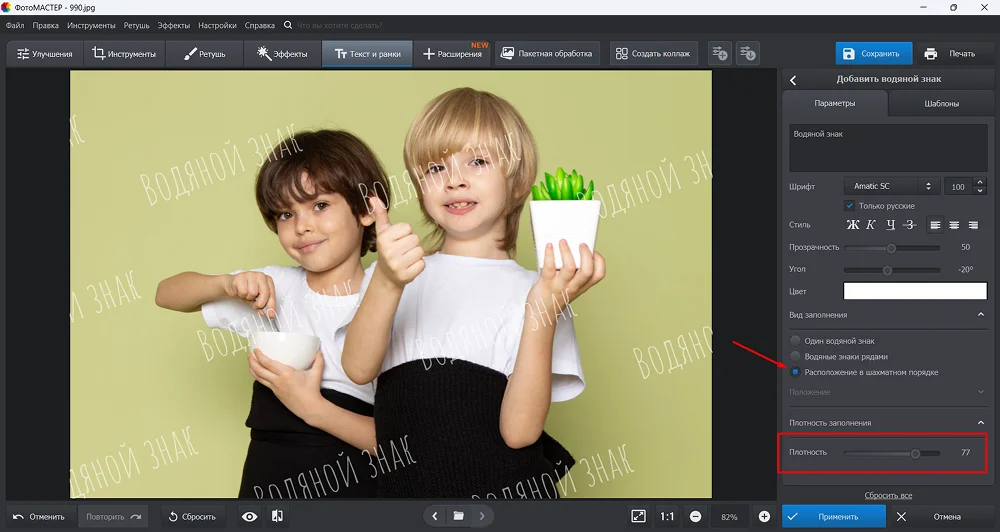The width and height of the screenshot is (1000, 532).
Task: Open the Правка menu
Action: [x=45, y=26]
